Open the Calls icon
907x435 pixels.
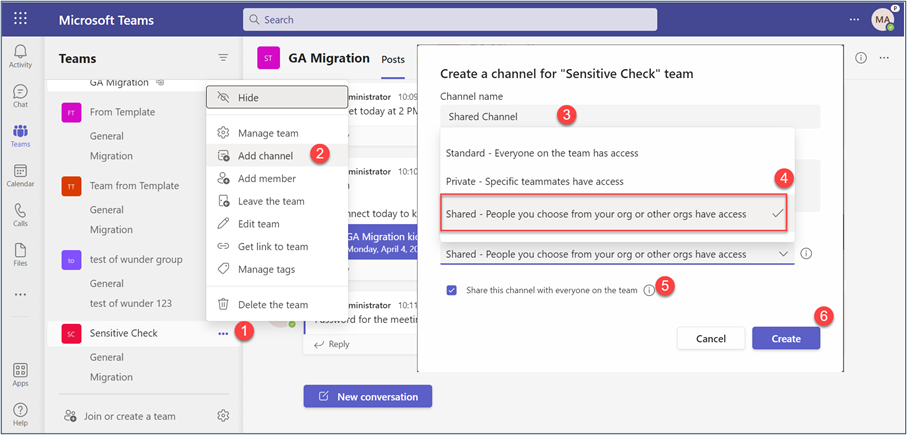20,215
